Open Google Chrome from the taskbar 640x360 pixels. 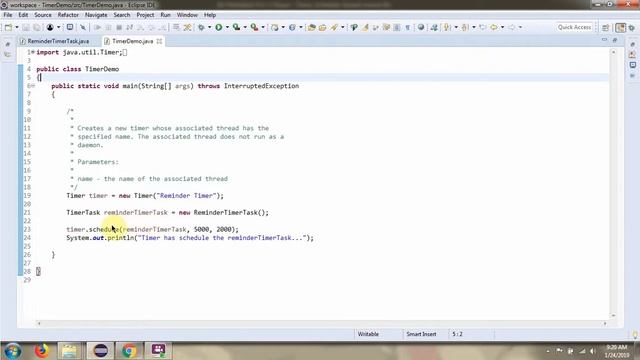[x=129, y=351]
